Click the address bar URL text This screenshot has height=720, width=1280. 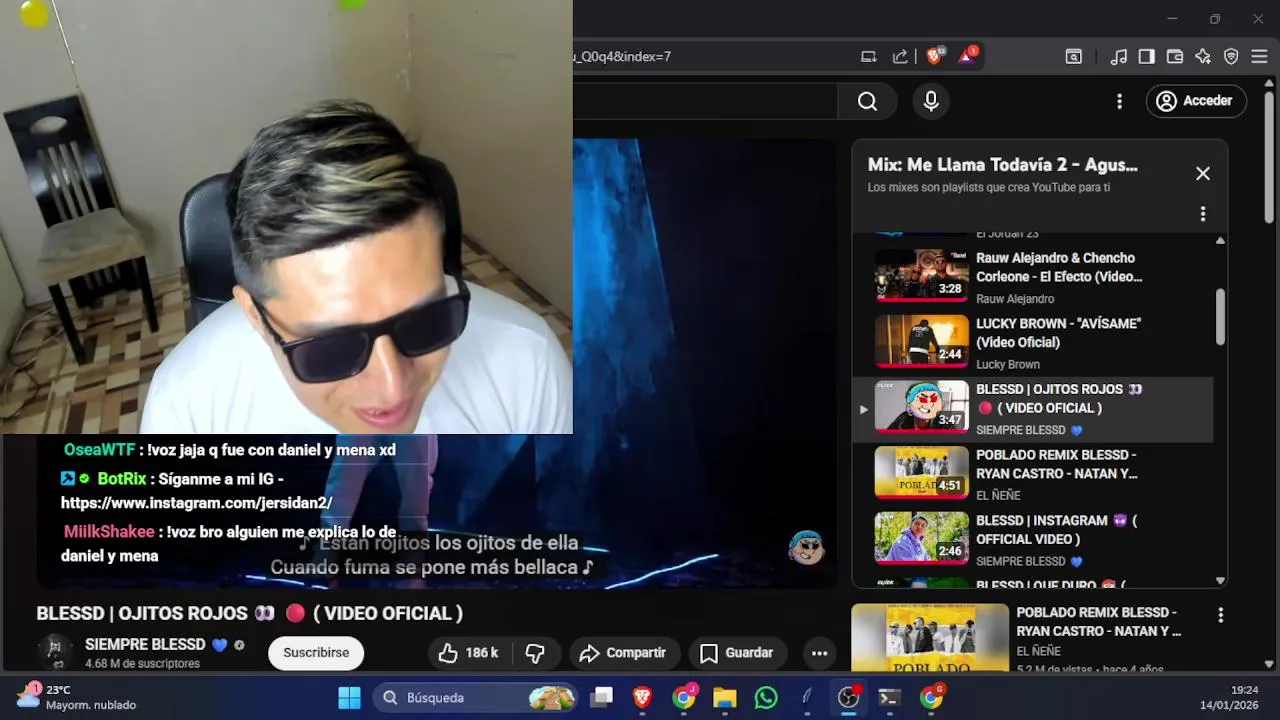(621, 56)
